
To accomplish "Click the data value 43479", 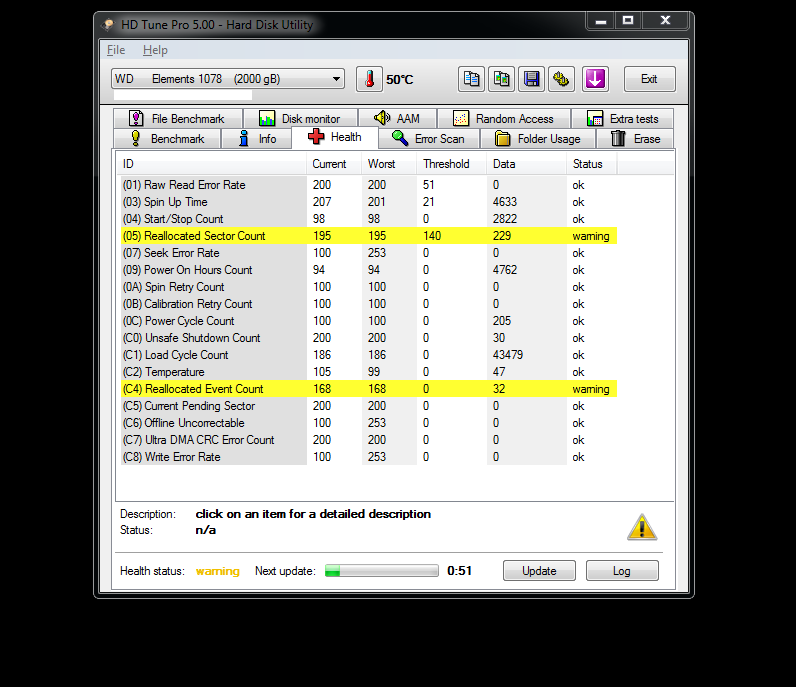I will pyautogui.click(x=508, y=355).
